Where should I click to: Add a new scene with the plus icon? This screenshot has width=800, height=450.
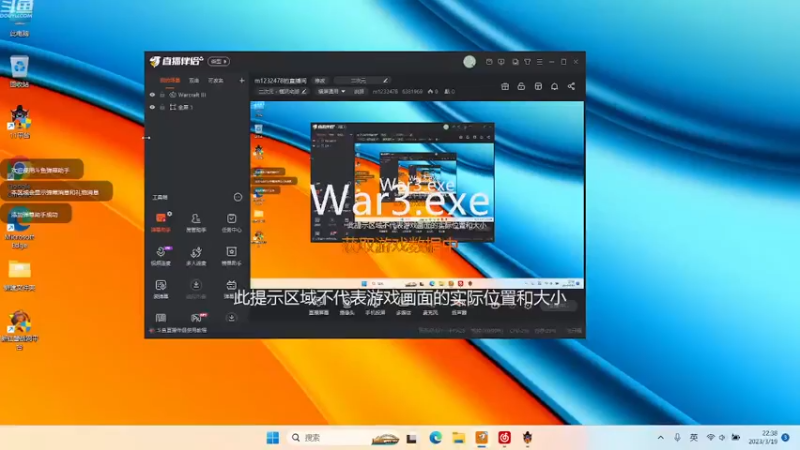click(x=242, y=80)
